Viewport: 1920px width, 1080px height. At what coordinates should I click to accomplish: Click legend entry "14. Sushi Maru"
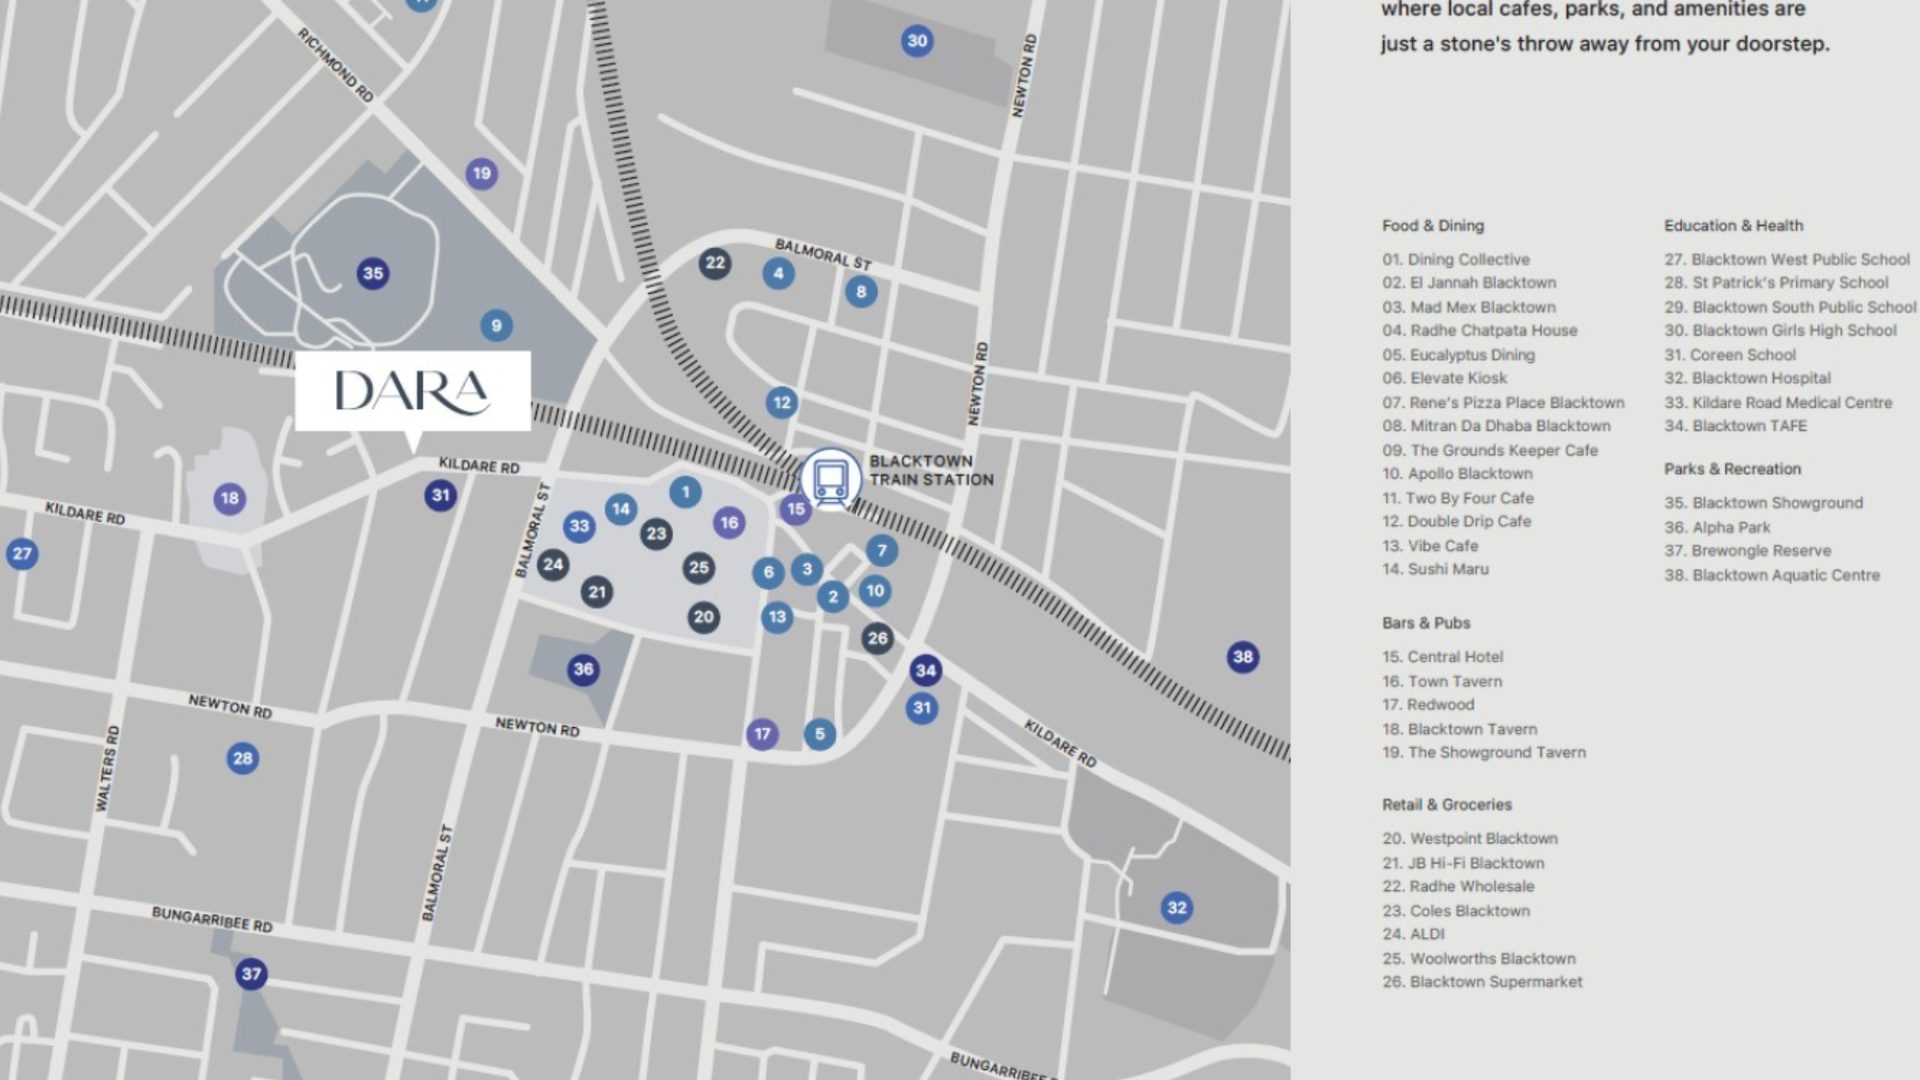pyautogui.click(x=1435, y=569)
